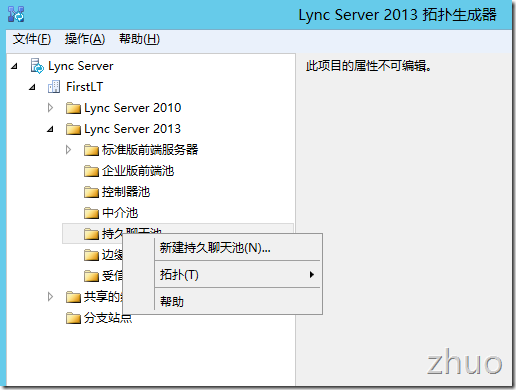Click the Lync Server 2013 拓扑生成器 window title
Screen dimensions: 516x390
point(397,15)
